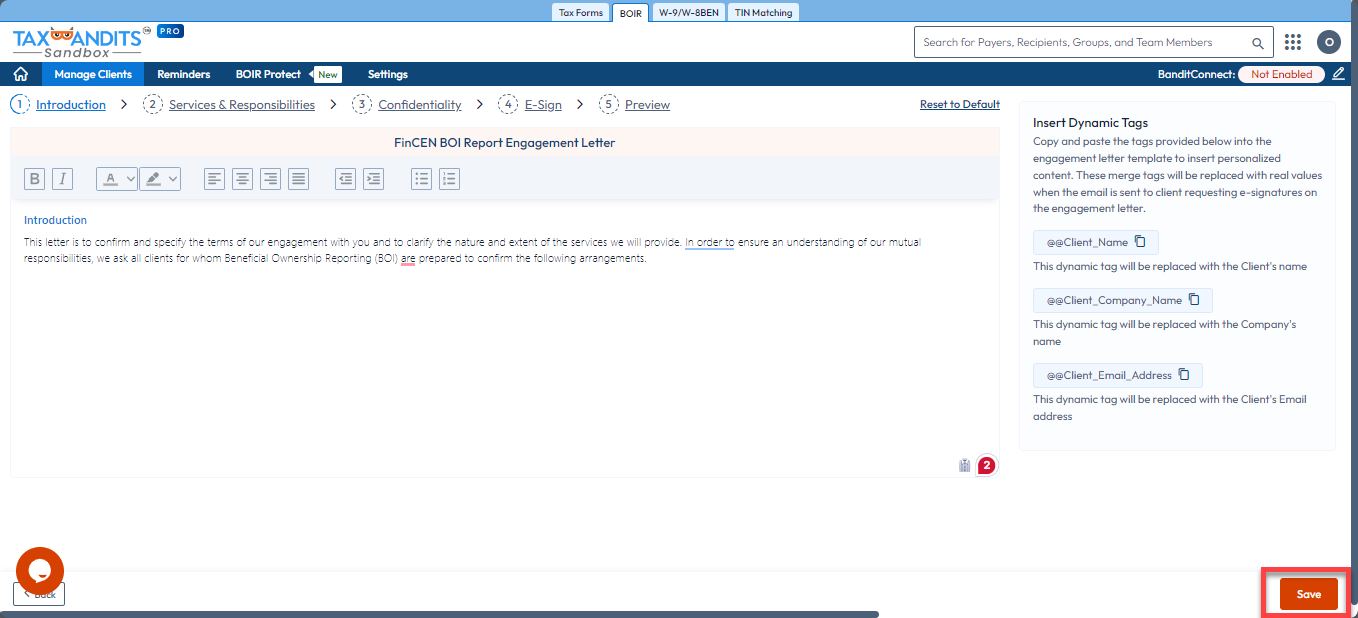1358x618 pixels.
Task: Click the New badge beside BOIR Protect
Action: 328,74
